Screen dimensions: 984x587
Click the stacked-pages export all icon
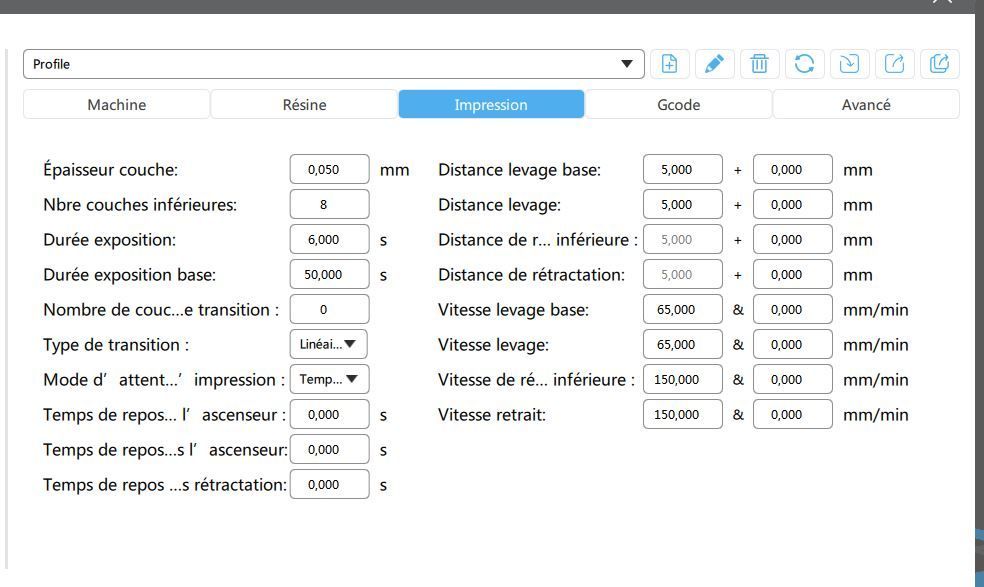click(939, 64)
